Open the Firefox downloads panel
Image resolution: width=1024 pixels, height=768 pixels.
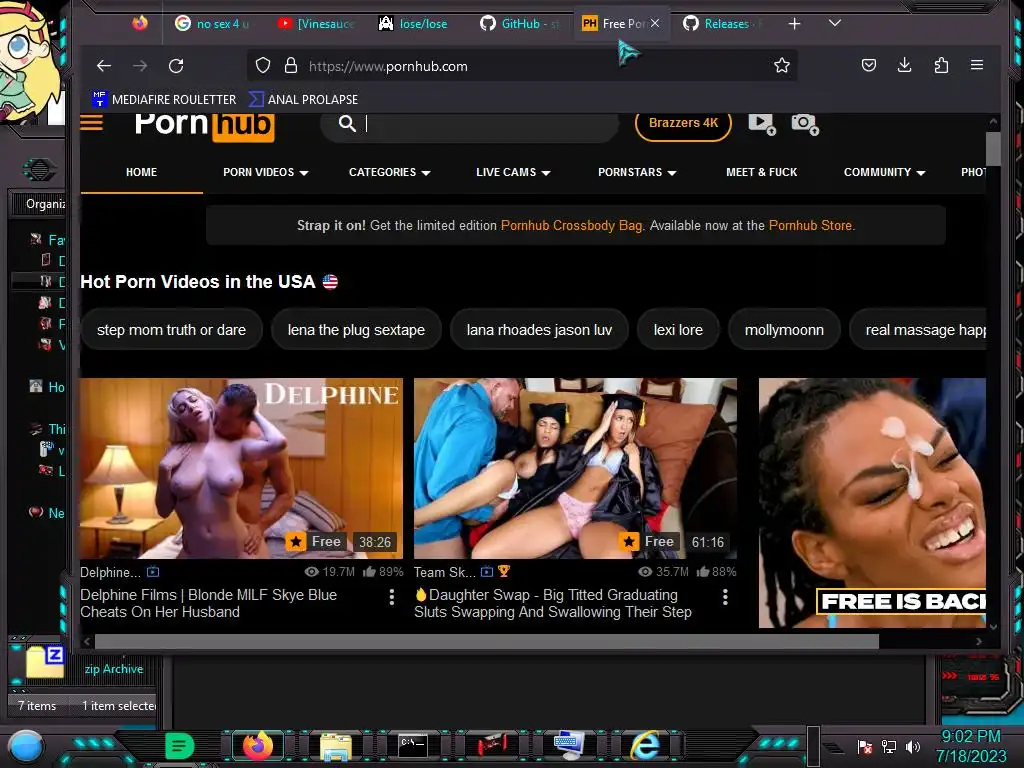pyautogui.click(x=904, y=65)
